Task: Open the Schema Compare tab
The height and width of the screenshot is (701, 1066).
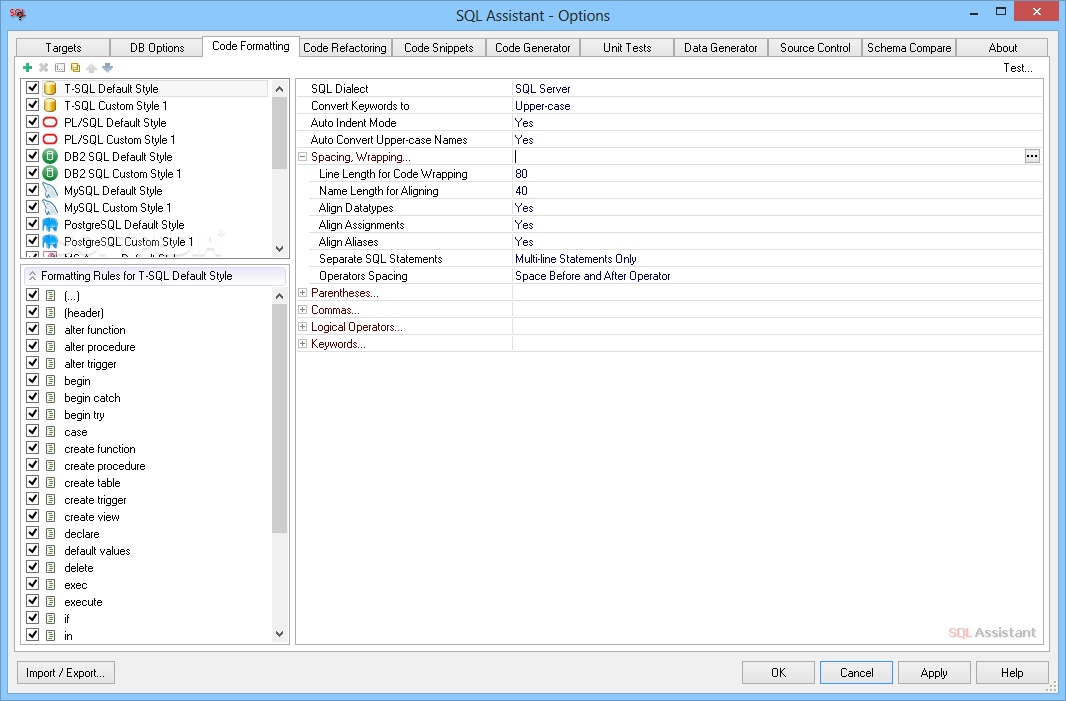Action: click(x=909, y=48)
